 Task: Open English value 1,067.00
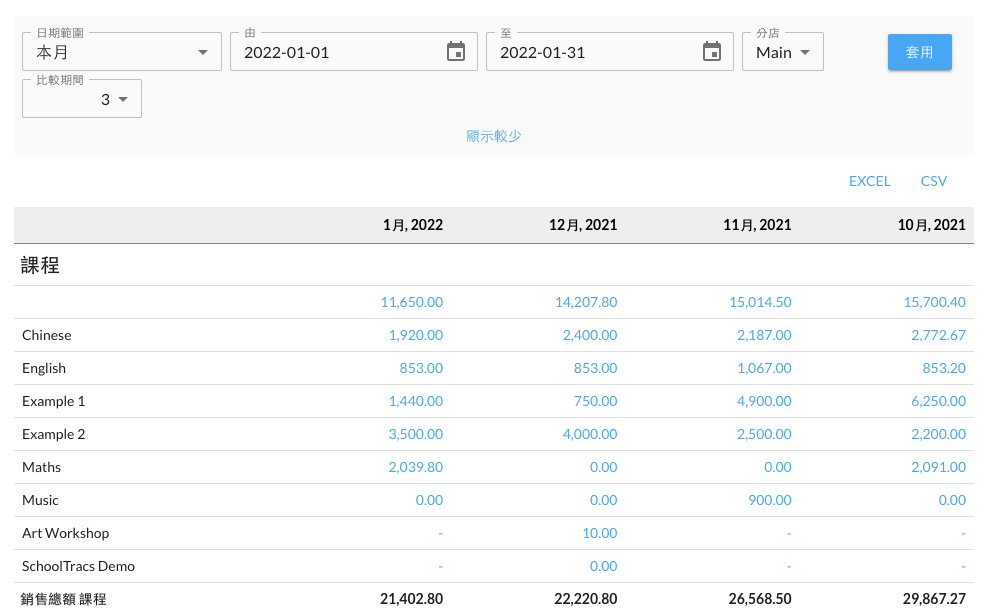[764, 368]
